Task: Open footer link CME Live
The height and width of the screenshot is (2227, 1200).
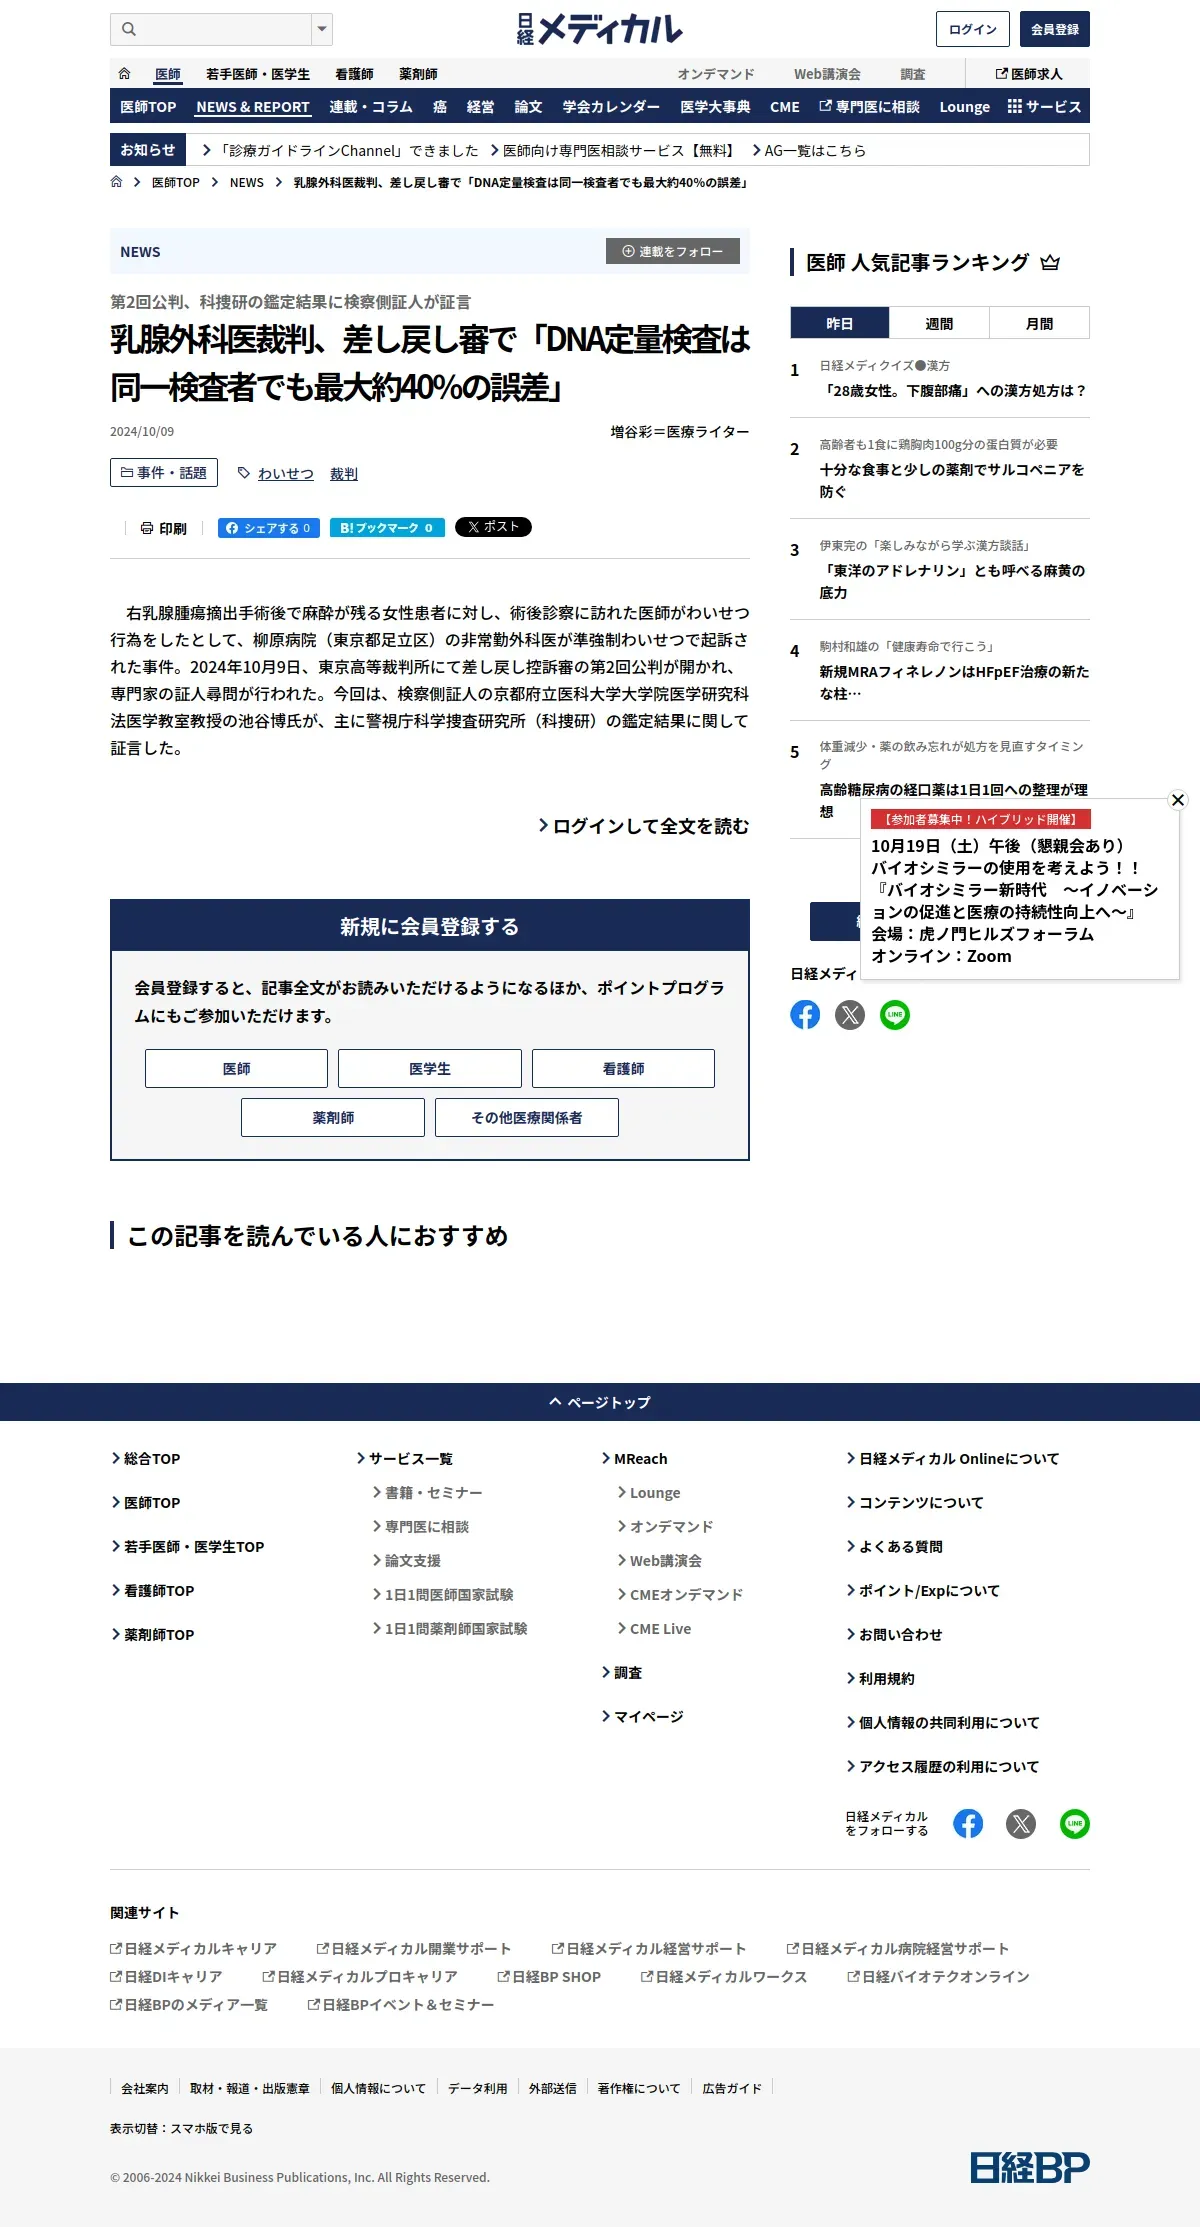Action: (655, 1629)
